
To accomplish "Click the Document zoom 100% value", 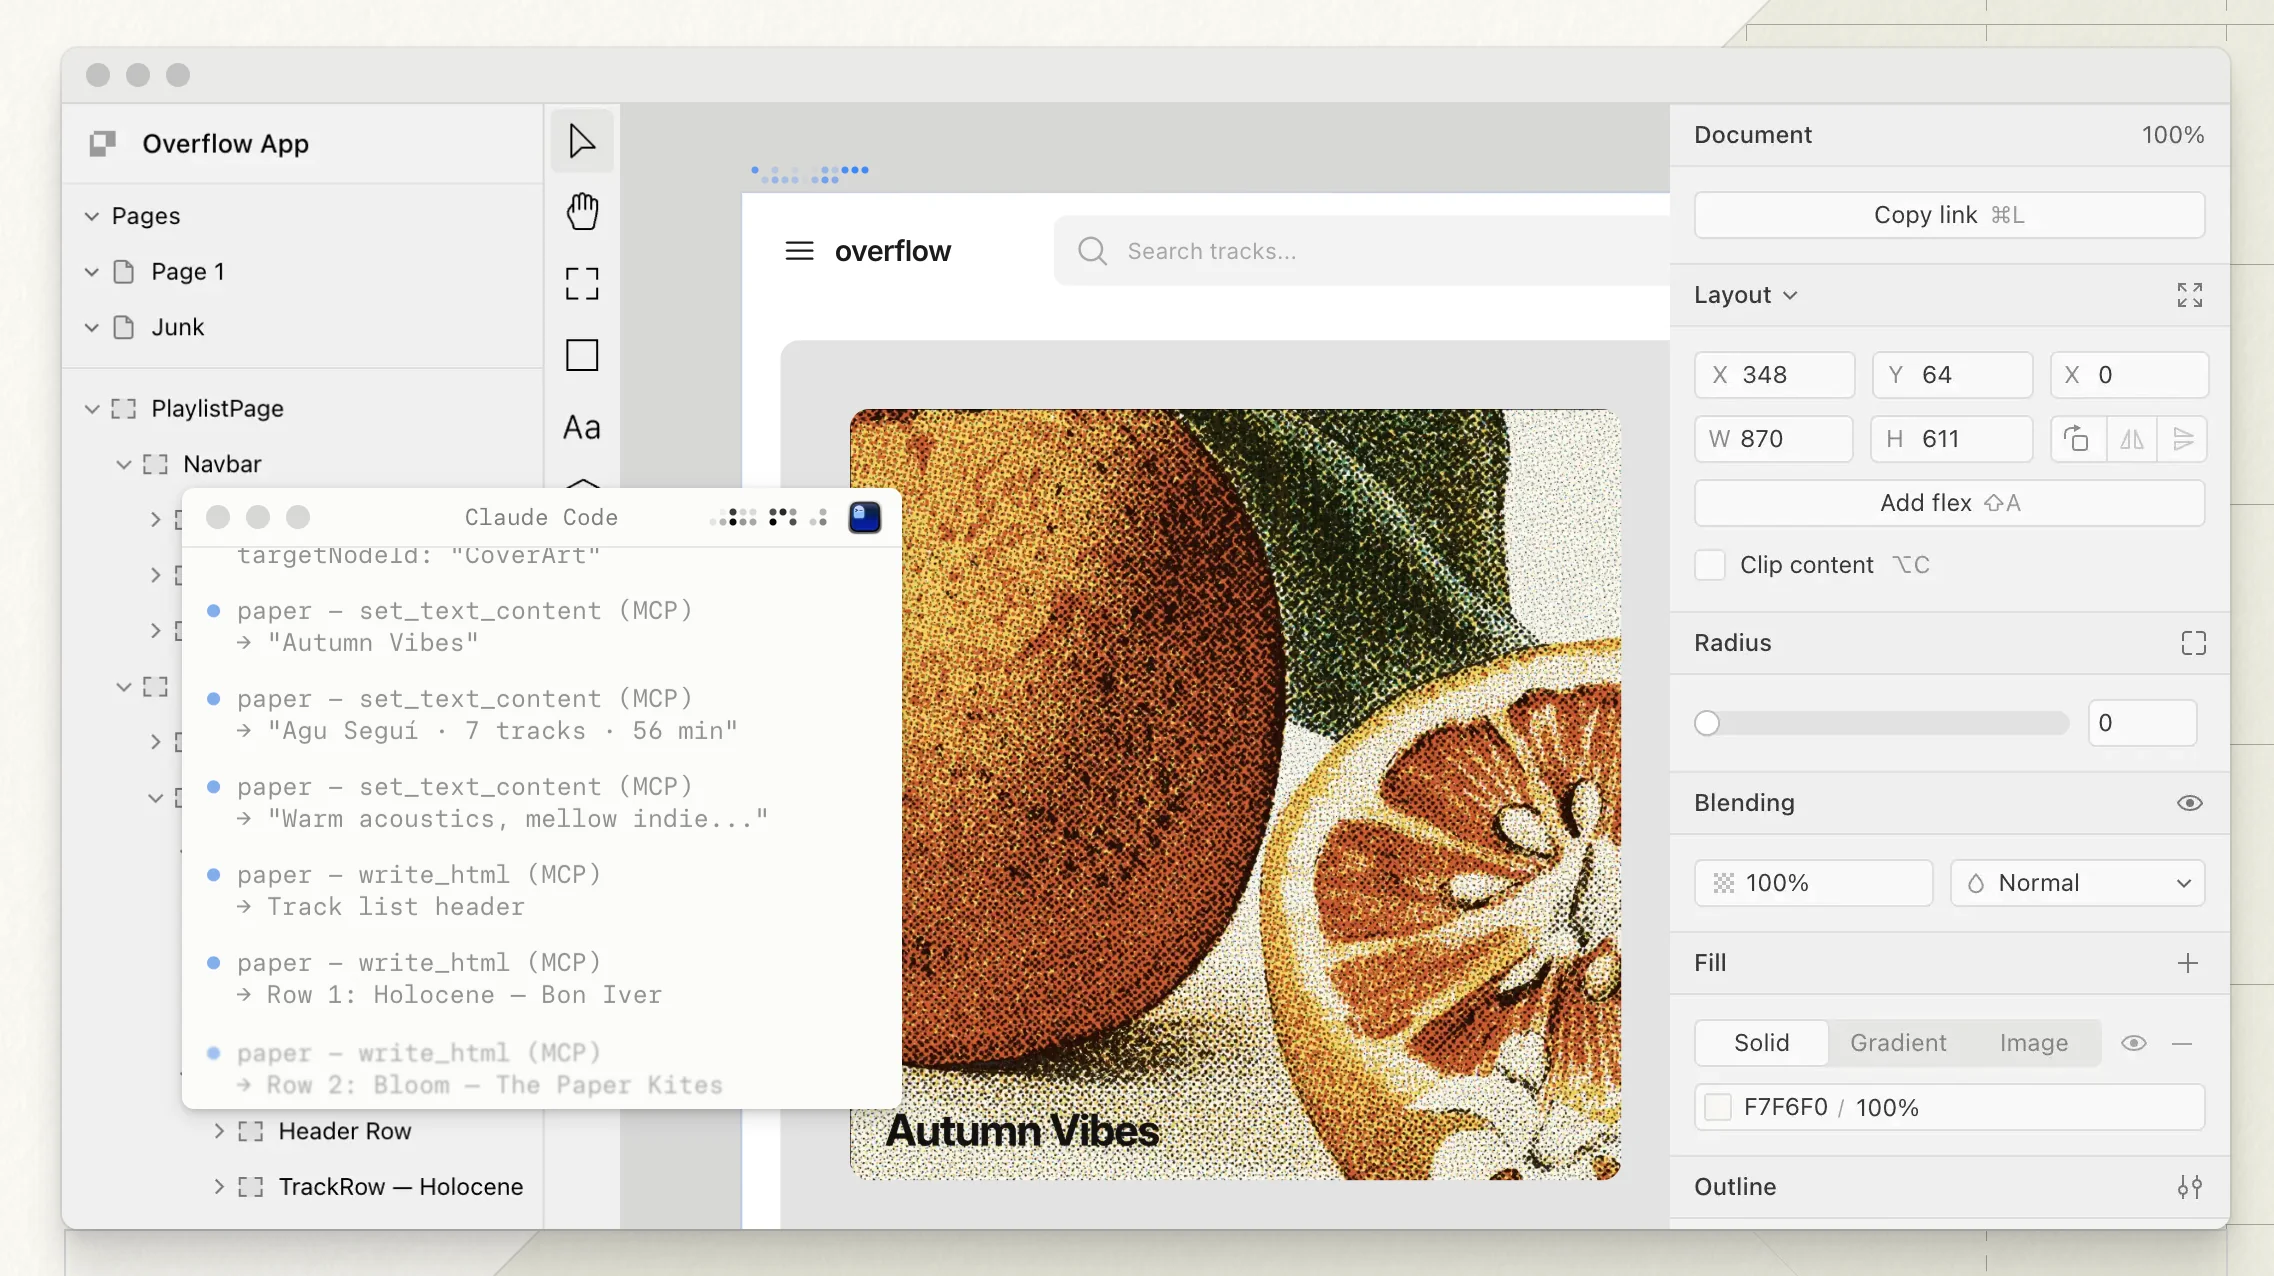I will tap(2172, 135).
